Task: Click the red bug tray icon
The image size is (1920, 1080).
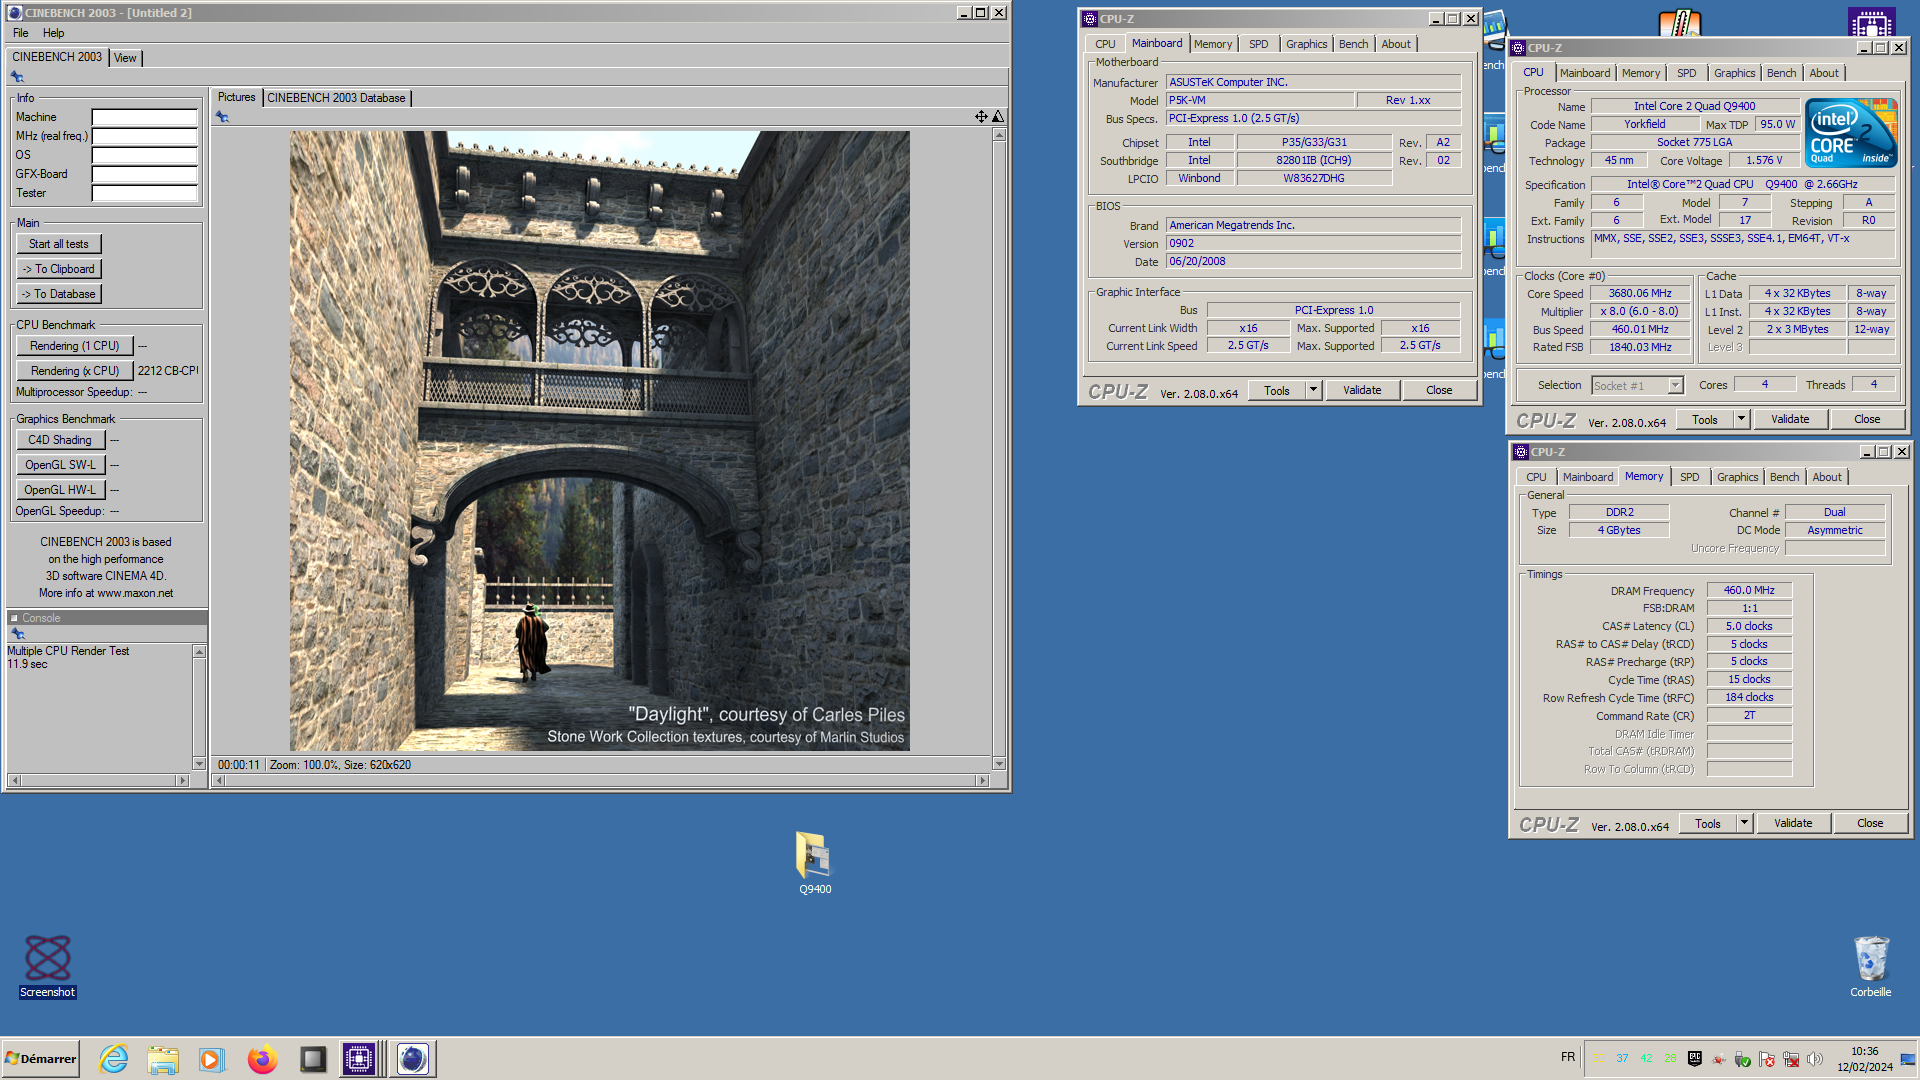Action: (1718, 1058)
